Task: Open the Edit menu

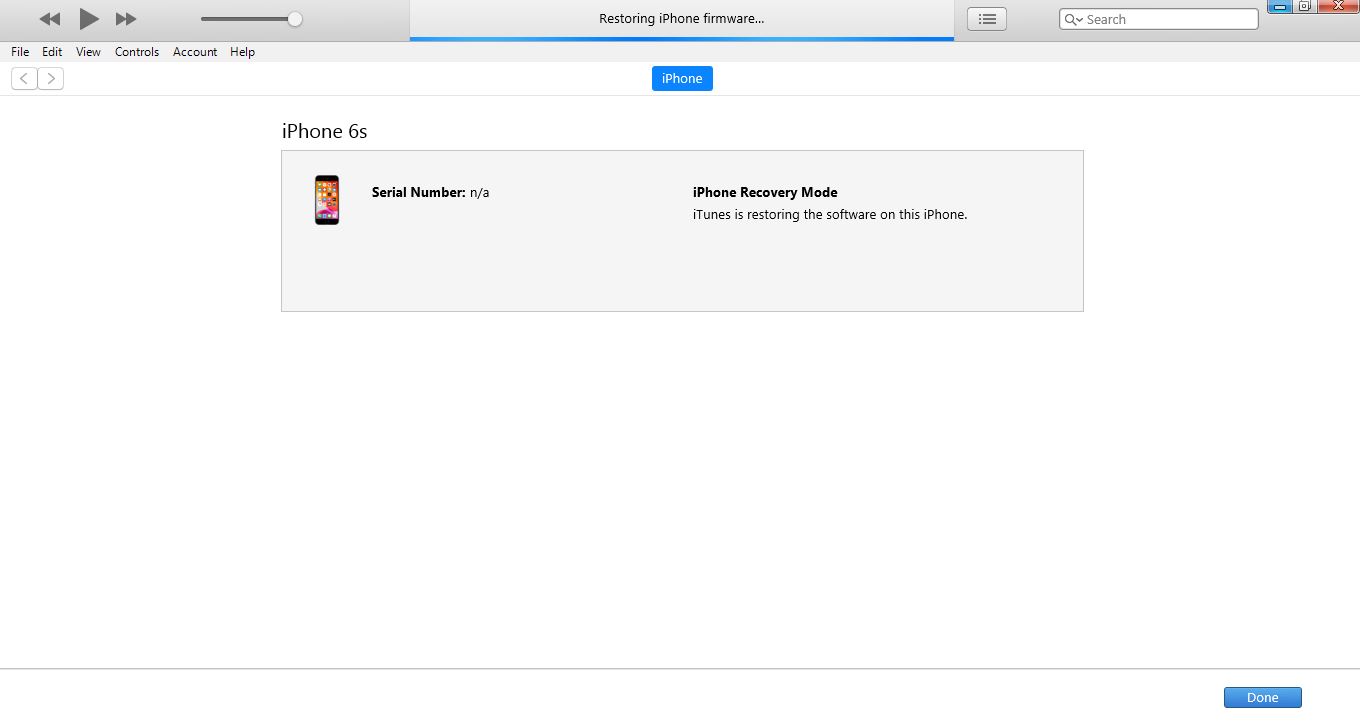Action: pyautogui.click(x=52, y=52)
